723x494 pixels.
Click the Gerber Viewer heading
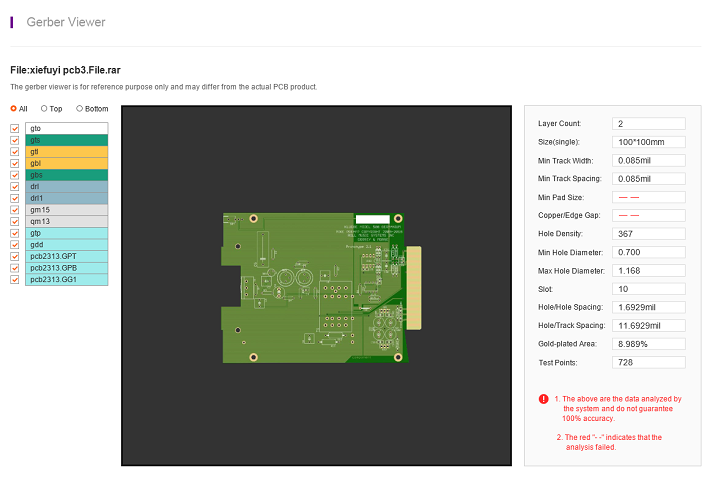66,22
